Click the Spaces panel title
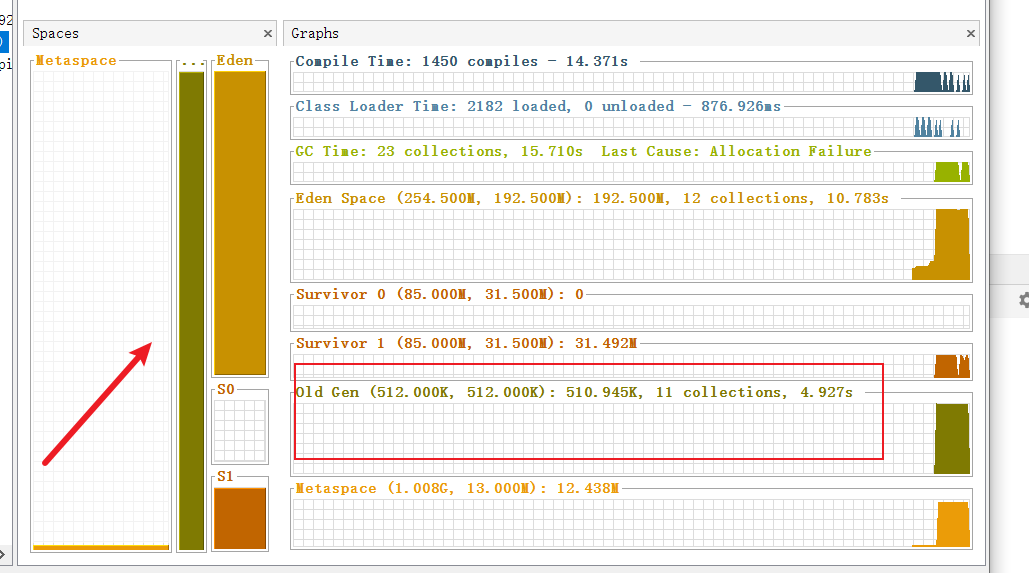 pyautogui.click(x=55, y=34)
